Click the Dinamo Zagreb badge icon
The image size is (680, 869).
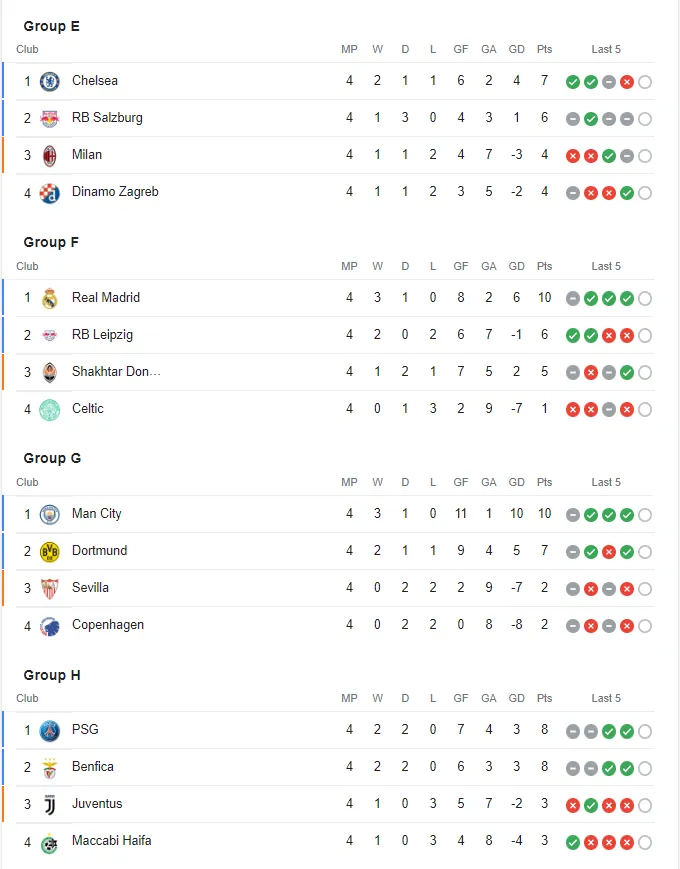pos(49,192)
